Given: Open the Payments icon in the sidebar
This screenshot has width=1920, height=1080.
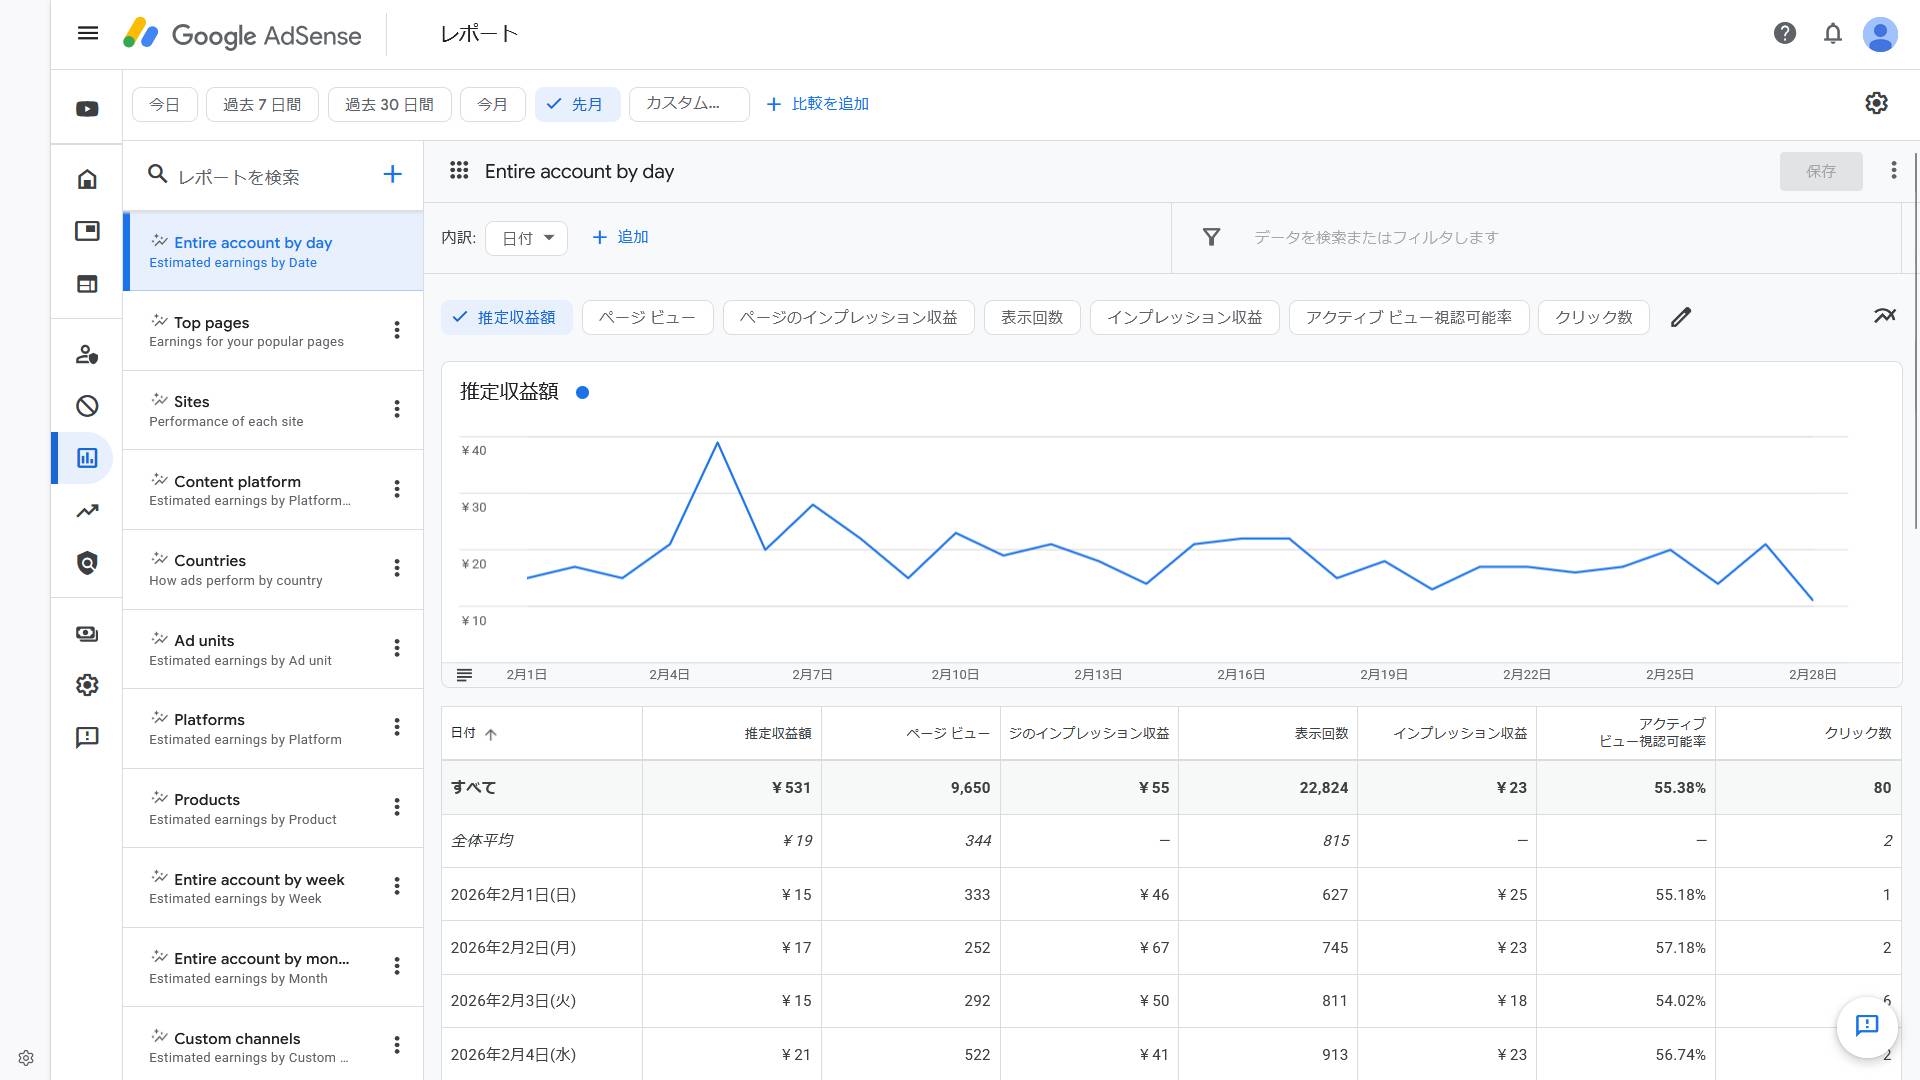Looking at the screenshot, I should [x=86, y=633].
